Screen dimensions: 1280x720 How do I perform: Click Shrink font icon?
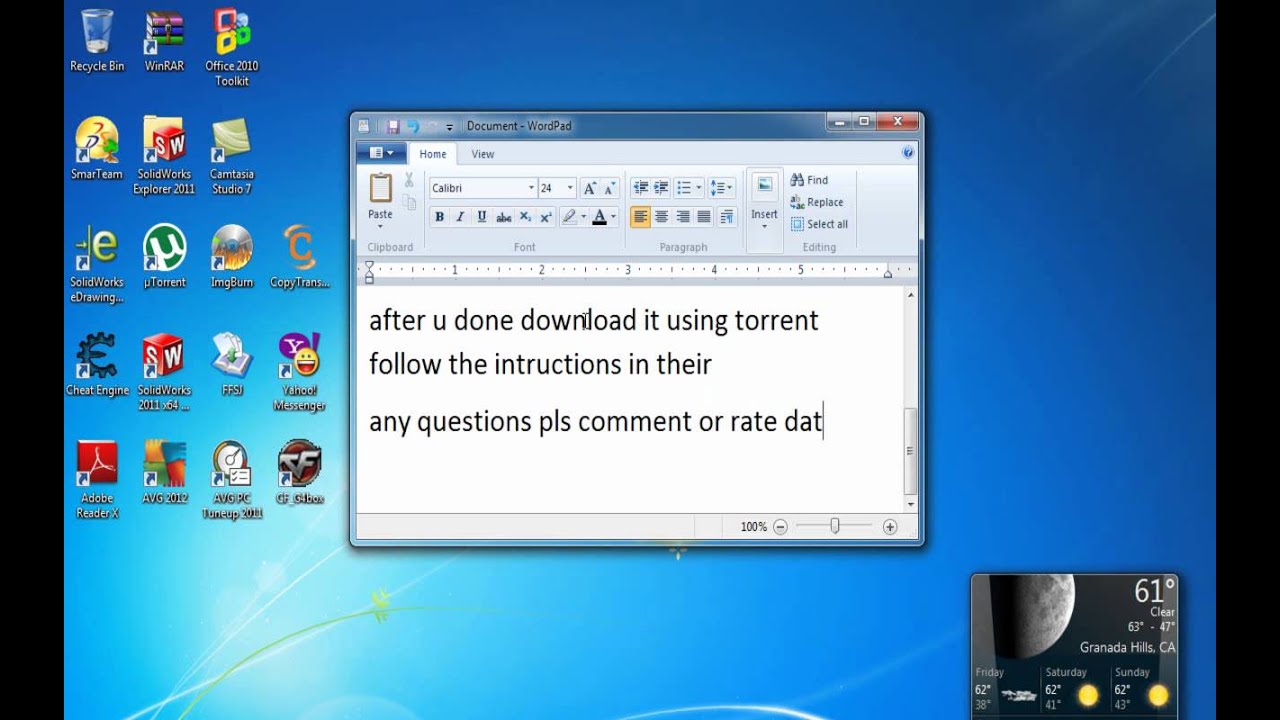[x=610, y=188]
